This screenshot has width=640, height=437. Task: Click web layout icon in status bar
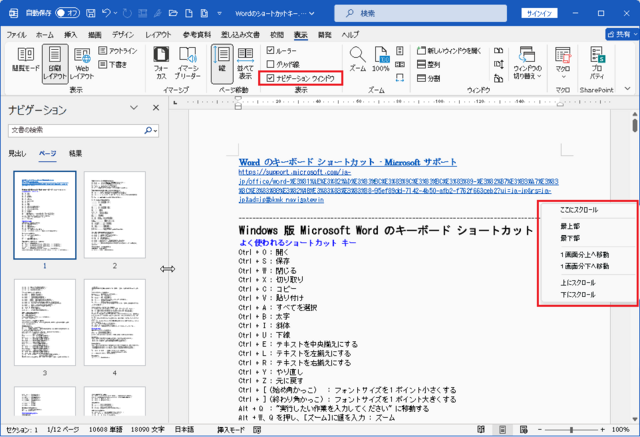click(x=524, y=430)
